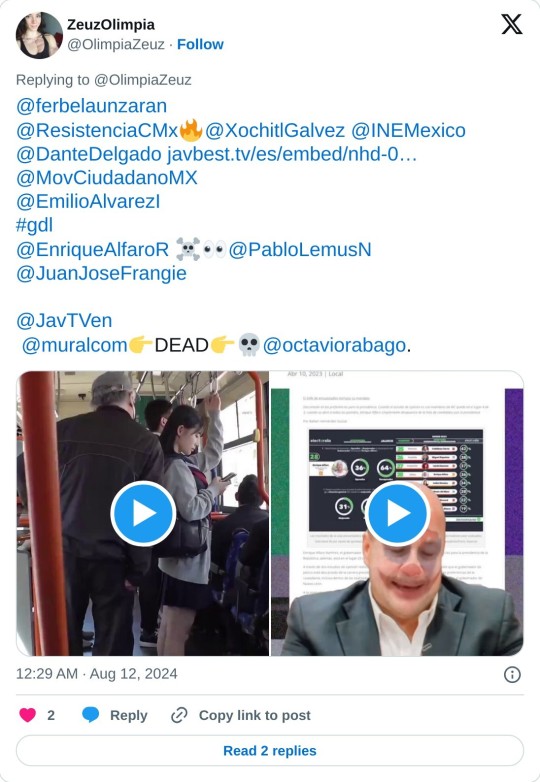The image size is (540, 782).
Task: Follow the @OlimpiaZeuz account
Action: pos(200,44)
